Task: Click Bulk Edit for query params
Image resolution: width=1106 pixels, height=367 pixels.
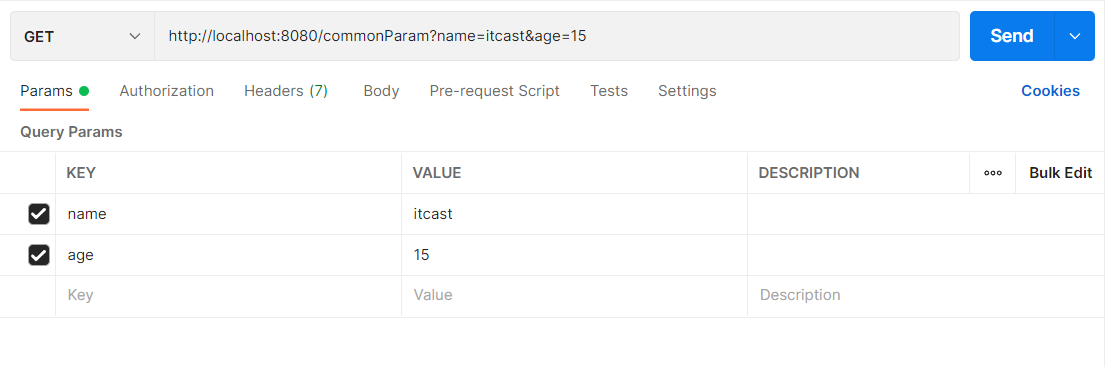Action: point(1060,173)
